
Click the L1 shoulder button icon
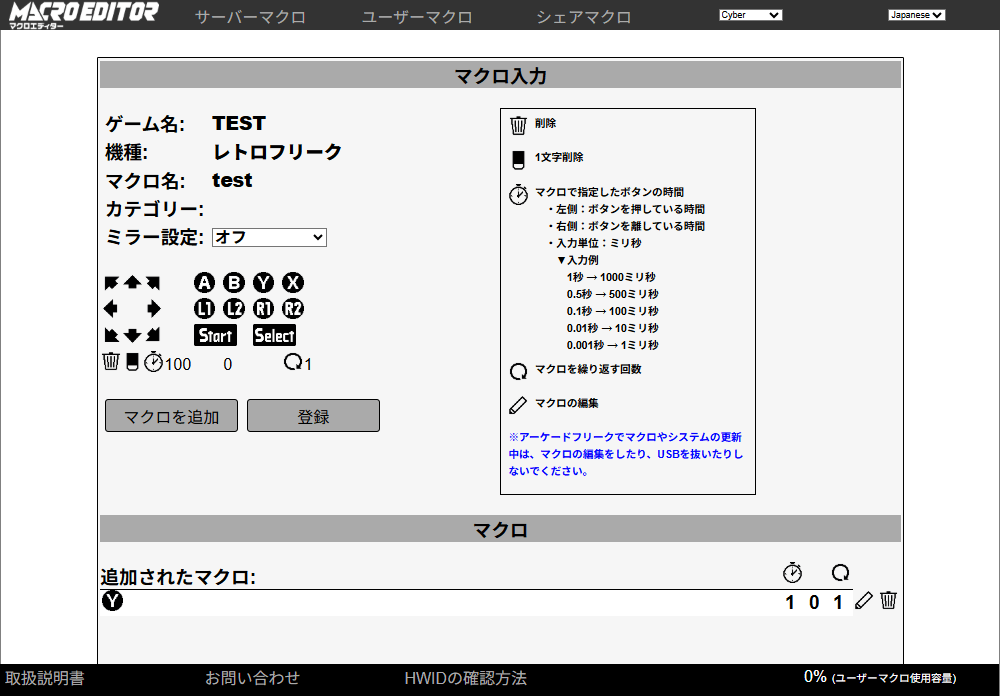(205, 309)
